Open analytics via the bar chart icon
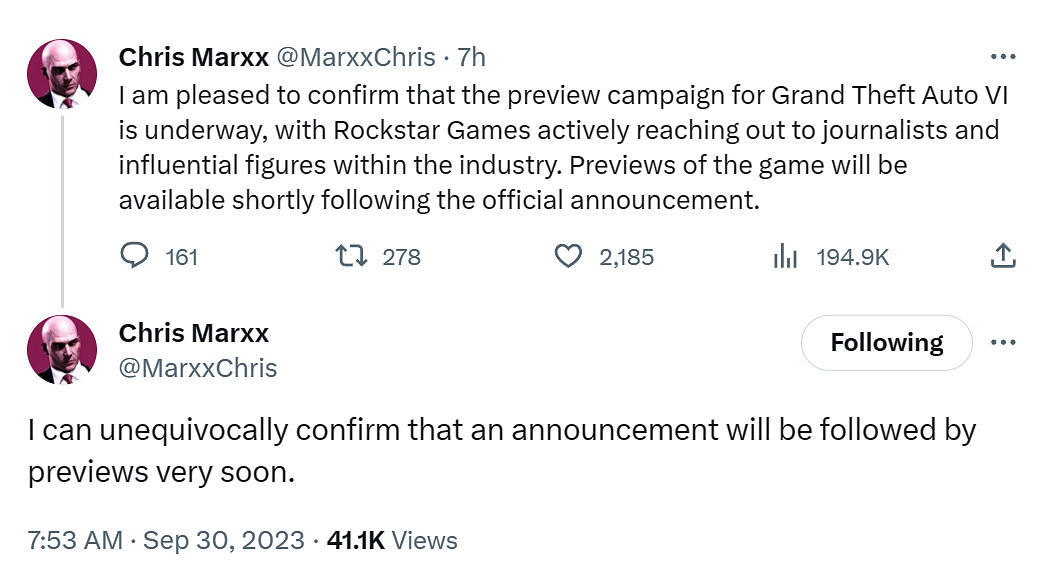This screenshot has width=1043, height=569. (785, 257)
